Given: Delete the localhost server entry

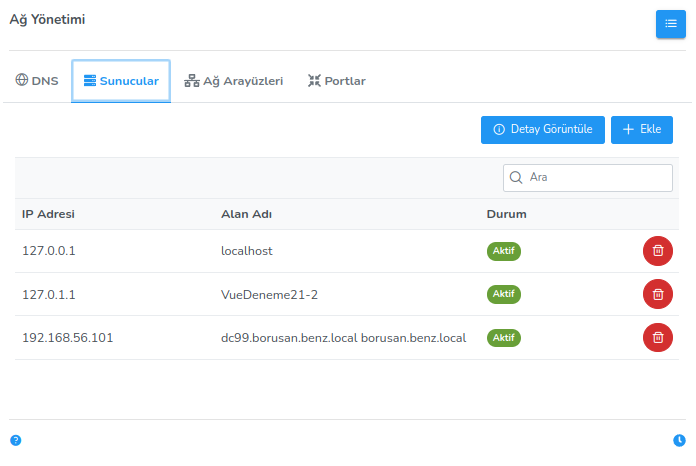Looking at the screenshot, I should [x=657, y=251].
